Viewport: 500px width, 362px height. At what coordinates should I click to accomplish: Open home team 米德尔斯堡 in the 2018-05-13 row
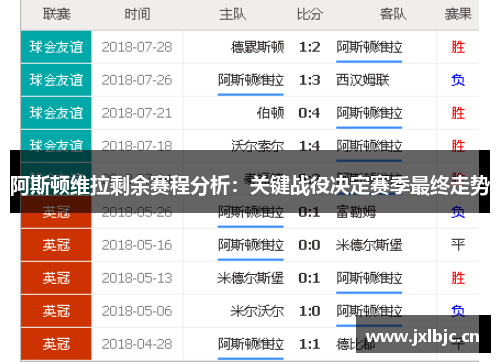(x=251, y=278)
